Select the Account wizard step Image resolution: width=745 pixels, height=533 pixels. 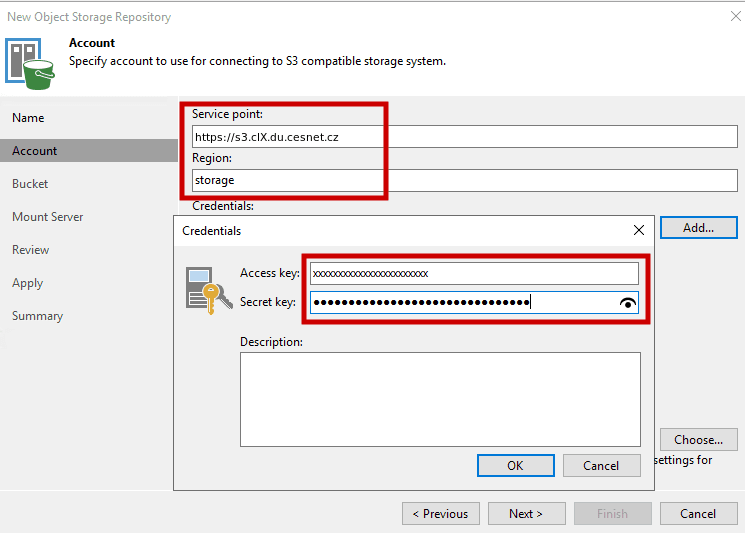click(x=89, y=151)
